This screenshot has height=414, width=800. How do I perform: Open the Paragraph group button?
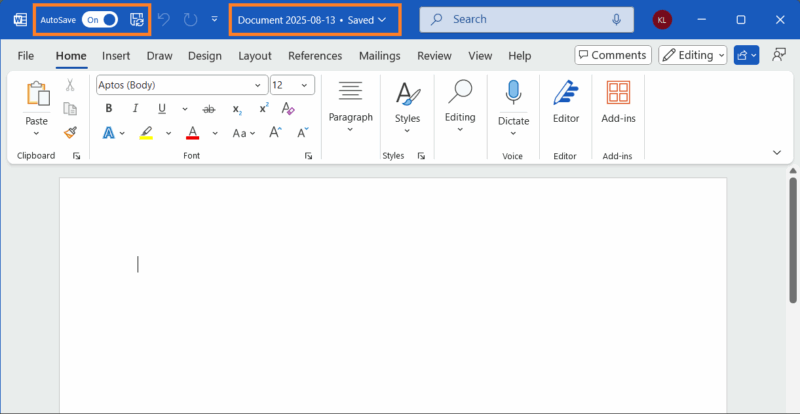click(351, 107)
